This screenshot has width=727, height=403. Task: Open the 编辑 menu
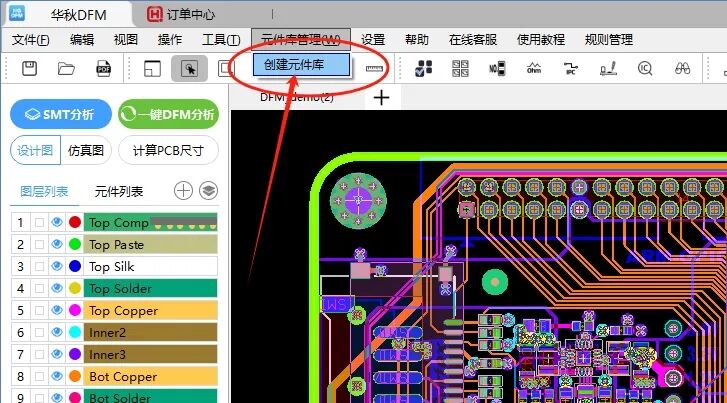click(x=82, y=40)
